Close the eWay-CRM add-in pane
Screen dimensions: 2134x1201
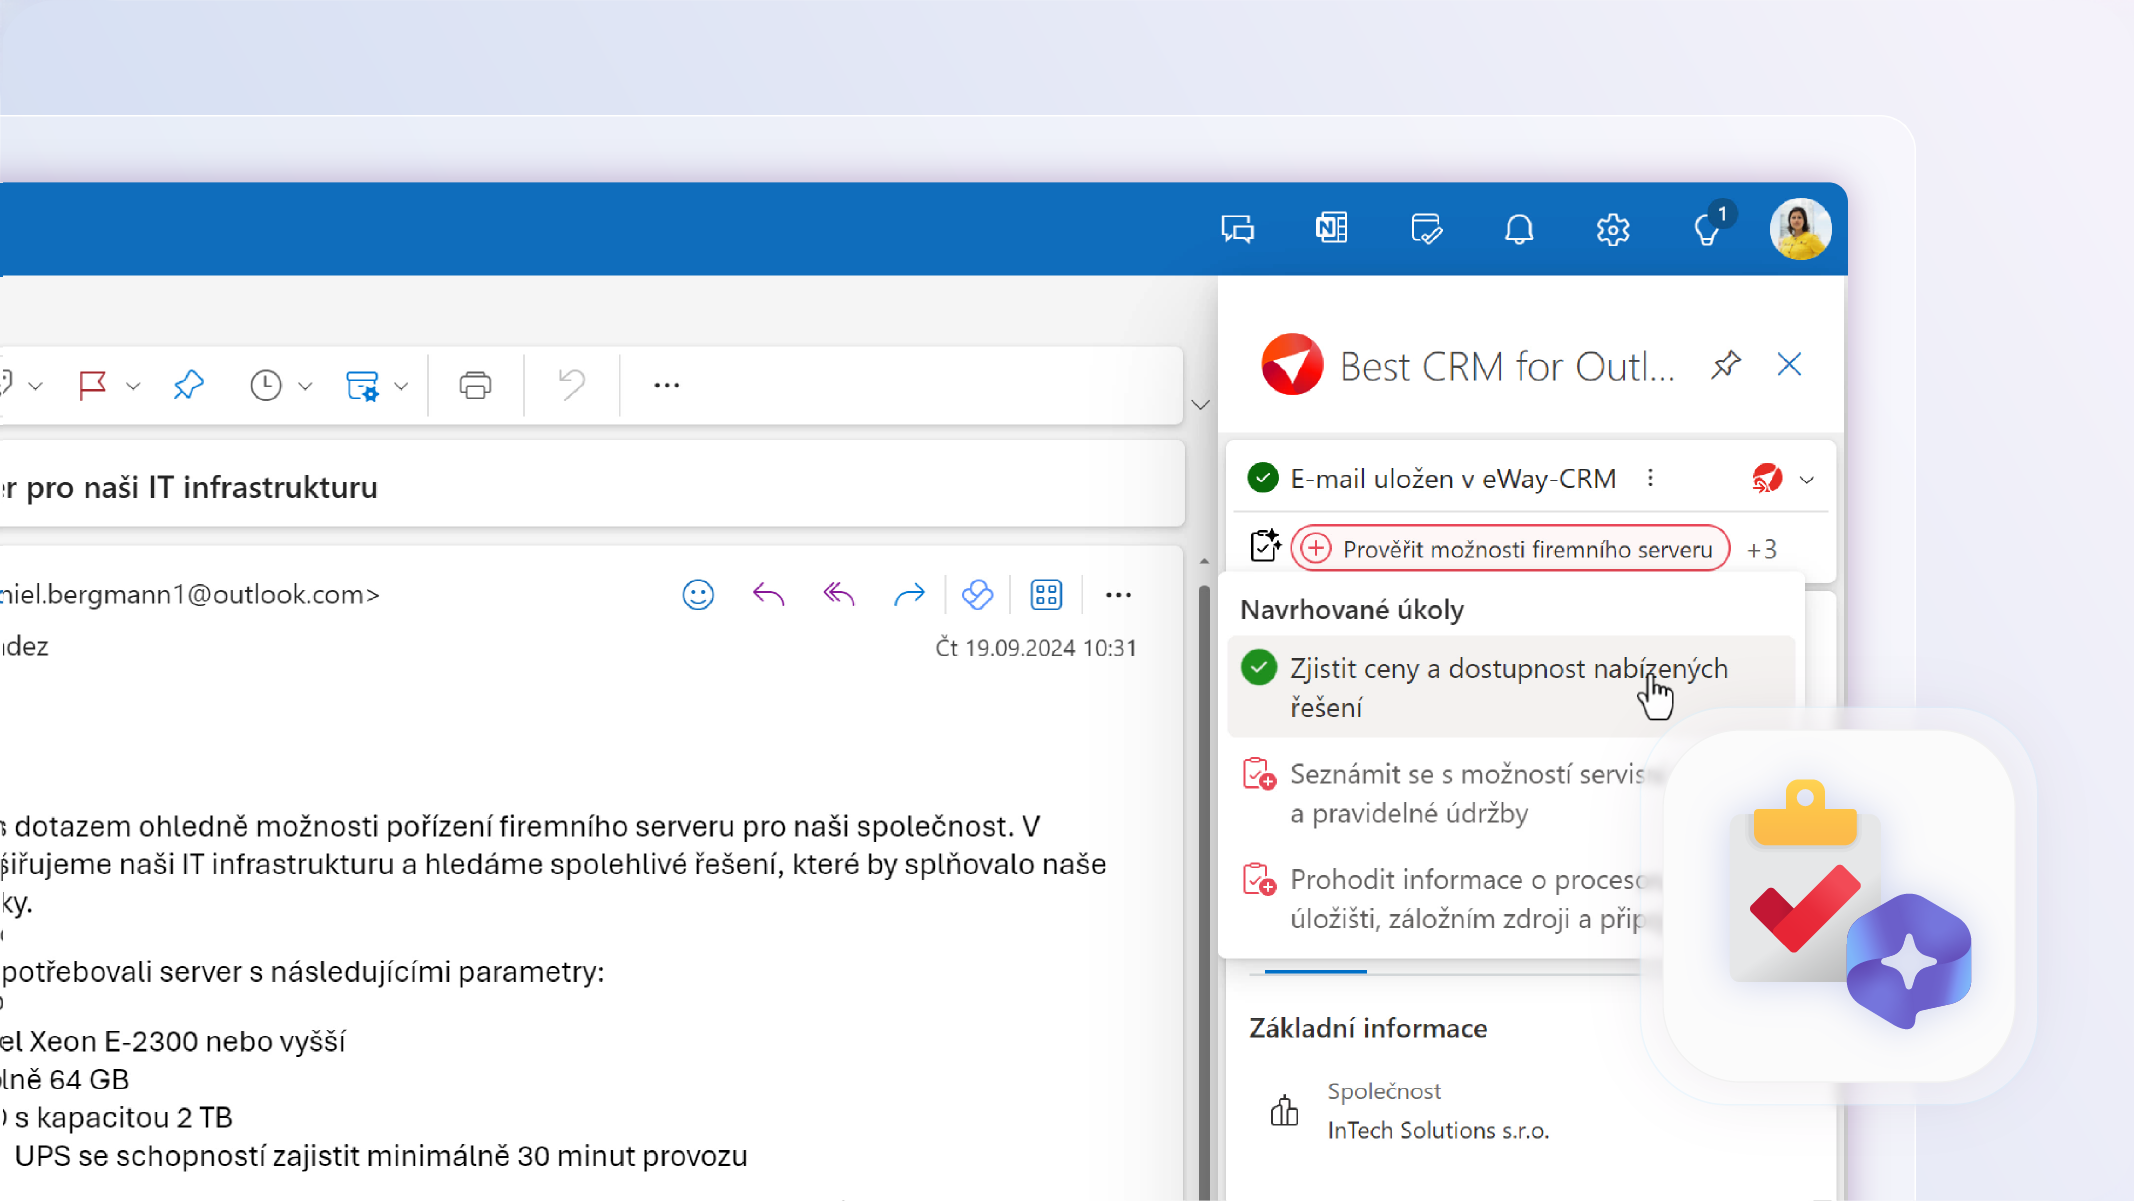1789,364
